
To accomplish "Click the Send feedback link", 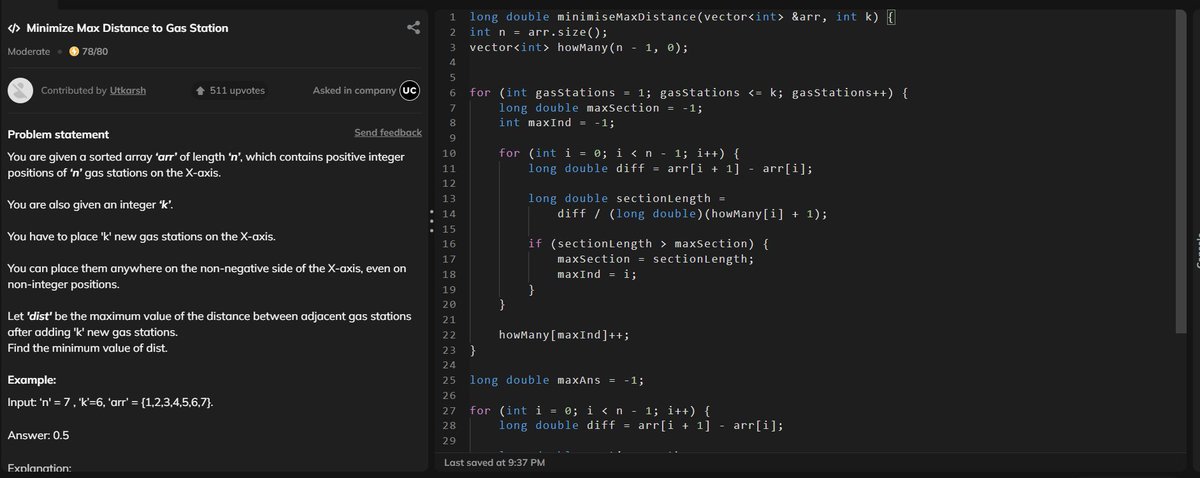I will [388, 132].
